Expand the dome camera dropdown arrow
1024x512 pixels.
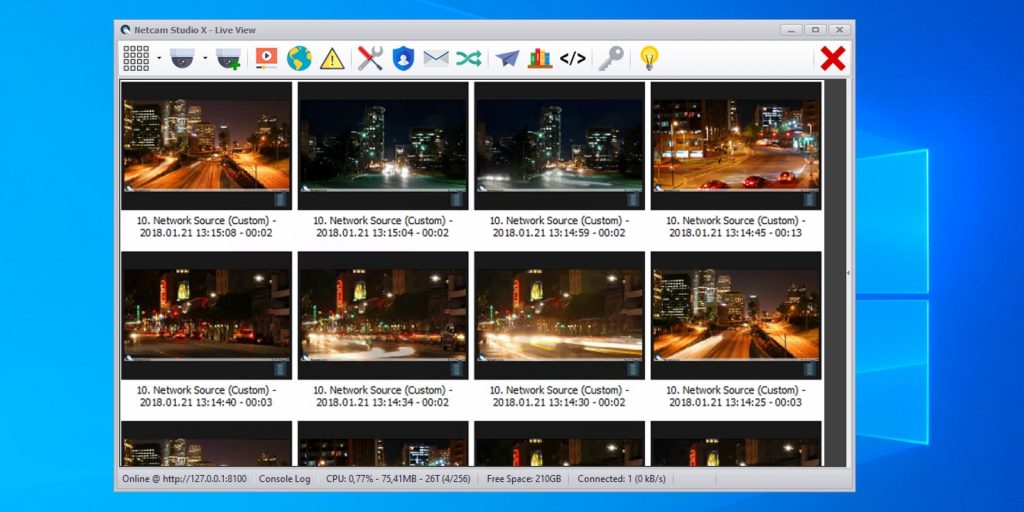click(204, 58)
